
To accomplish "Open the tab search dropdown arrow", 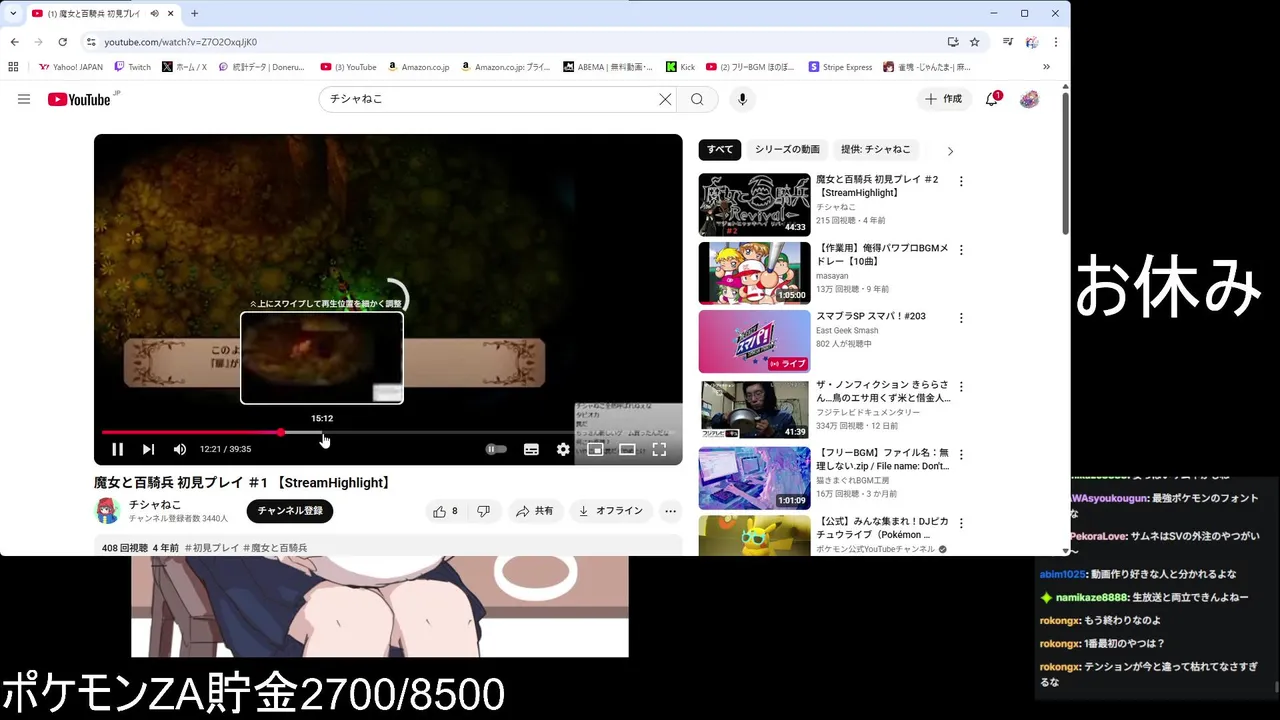I will pyautogui.click(x=13, y=14).
